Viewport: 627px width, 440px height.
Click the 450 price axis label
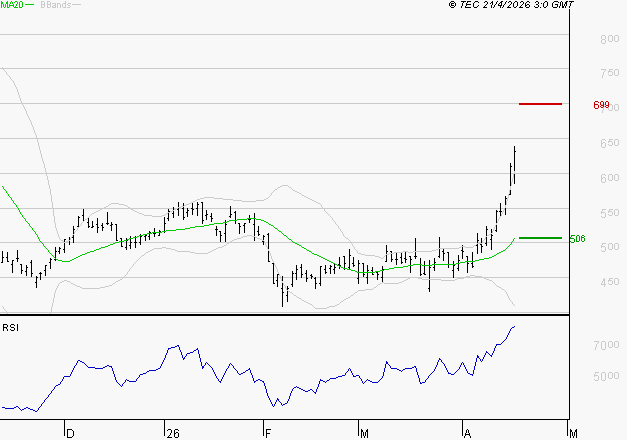click(609, 282)
